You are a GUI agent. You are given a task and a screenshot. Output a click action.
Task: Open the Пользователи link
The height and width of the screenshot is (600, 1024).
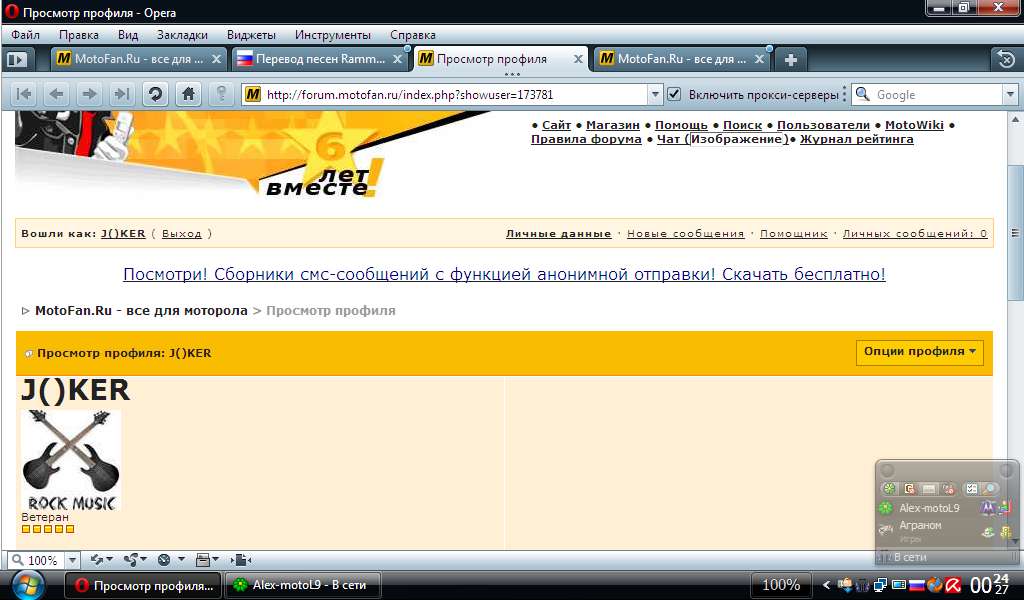pos(824,125)
